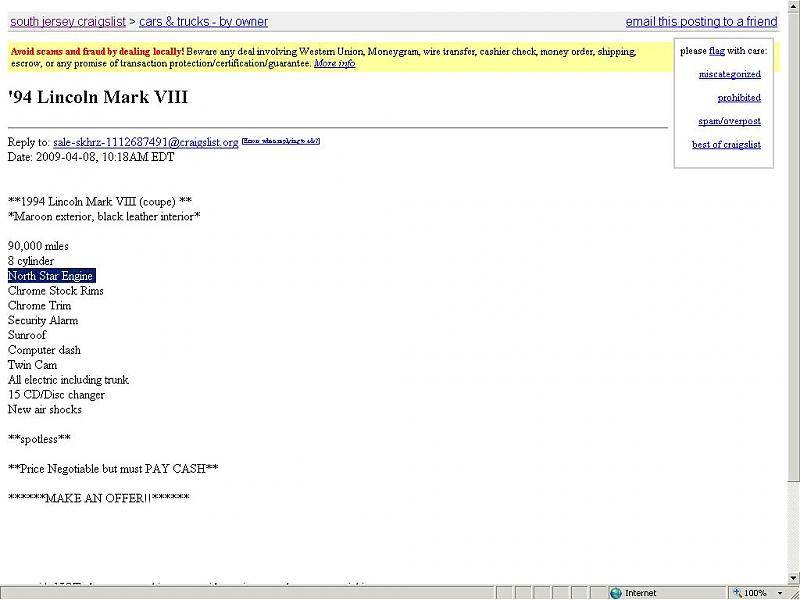Click the 15 CD/Disc changer line
800x600 pixels.
(56, 395)
